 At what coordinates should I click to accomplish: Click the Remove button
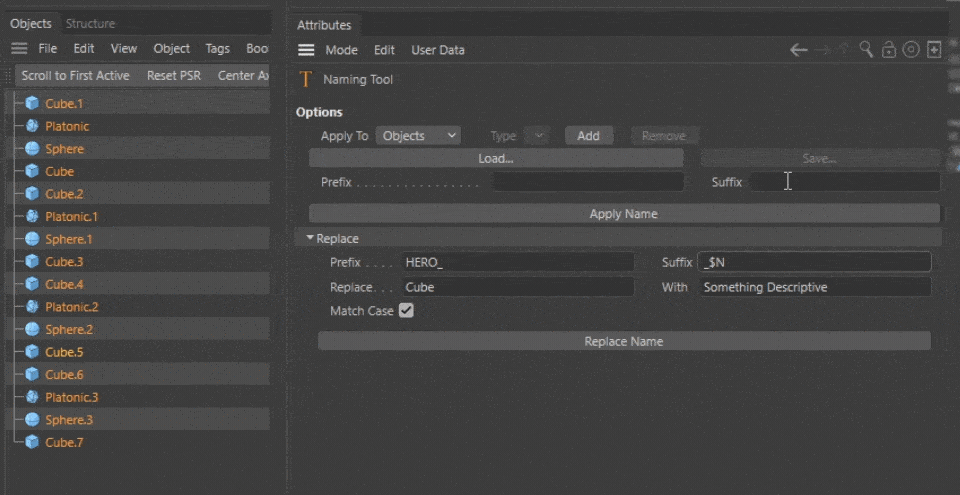(664, 136)
